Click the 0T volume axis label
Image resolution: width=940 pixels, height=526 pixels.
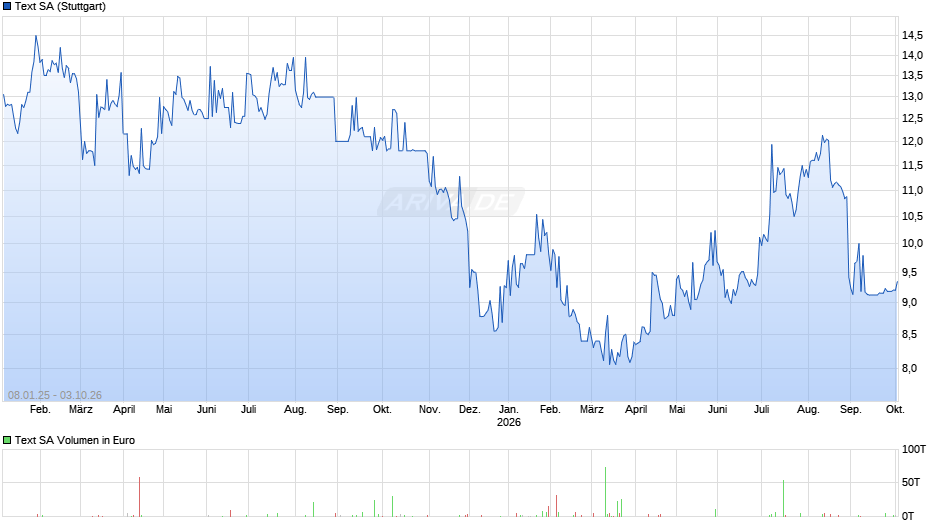click(908, 516)
